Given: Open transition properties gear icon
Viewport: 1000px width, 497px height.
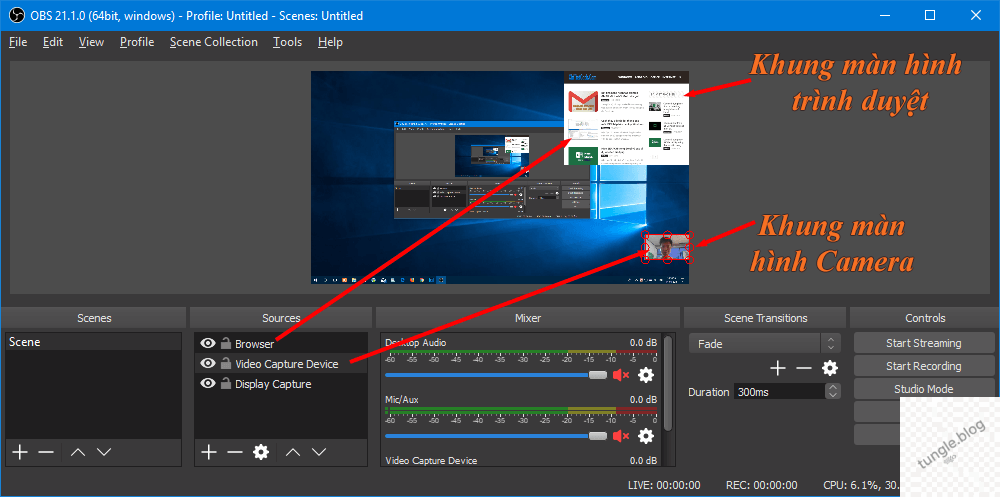Looking at the screenshot, I should [x=830, y=368].
